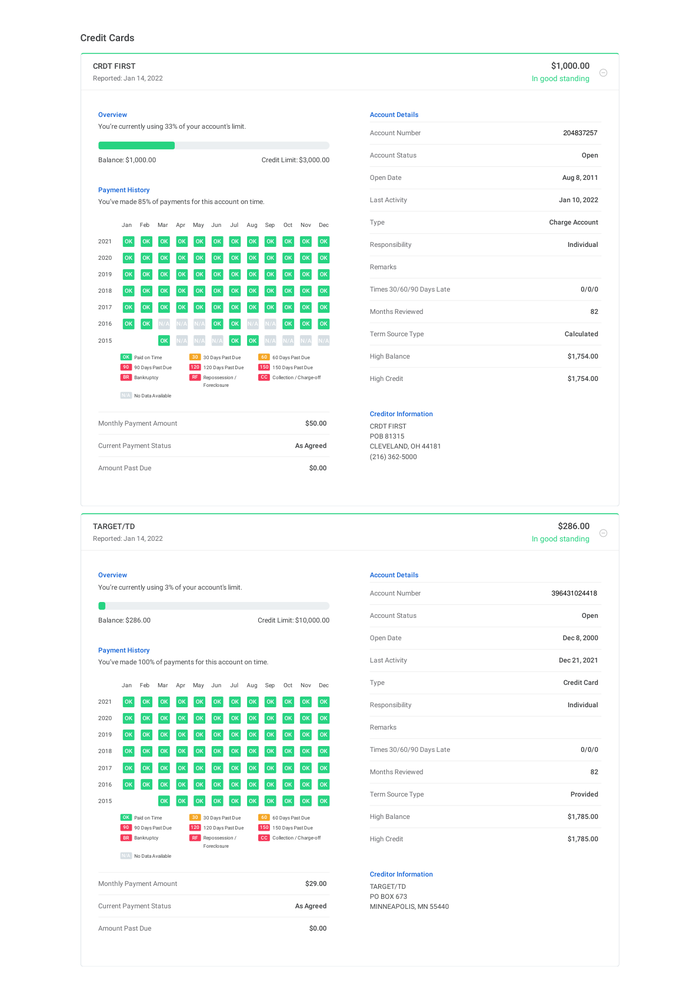Click Bankruptcy BR legend badge, TARGET/TD
The image size is (700, 990).
coord(126,838)
